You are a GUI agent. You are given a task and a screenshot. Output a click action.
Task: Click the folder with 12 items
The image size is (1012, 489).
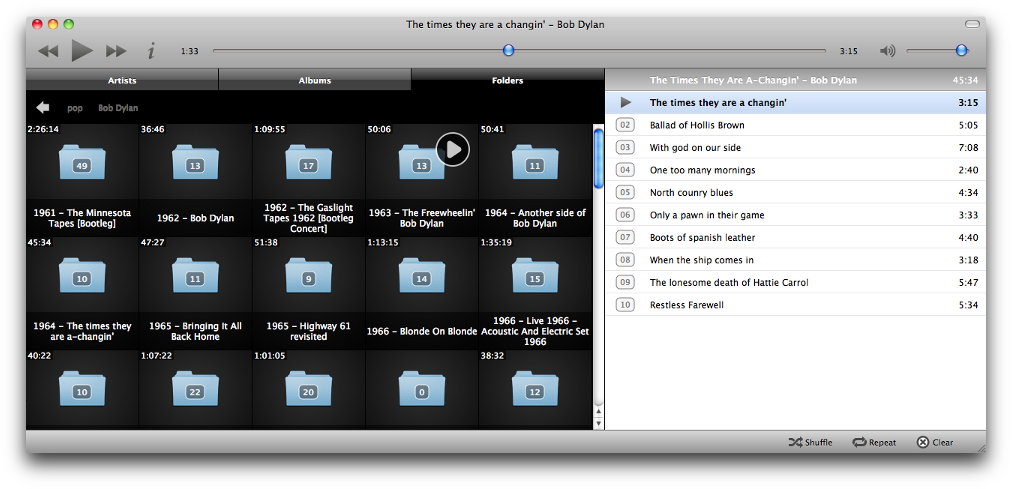(x=535, y=389)
